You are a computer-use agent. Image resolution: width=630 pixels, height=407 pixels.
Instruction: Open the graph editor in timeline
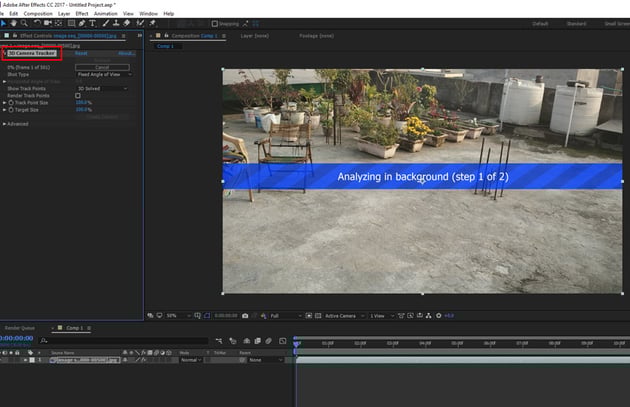pyautogui.click(x=283, y=341)
